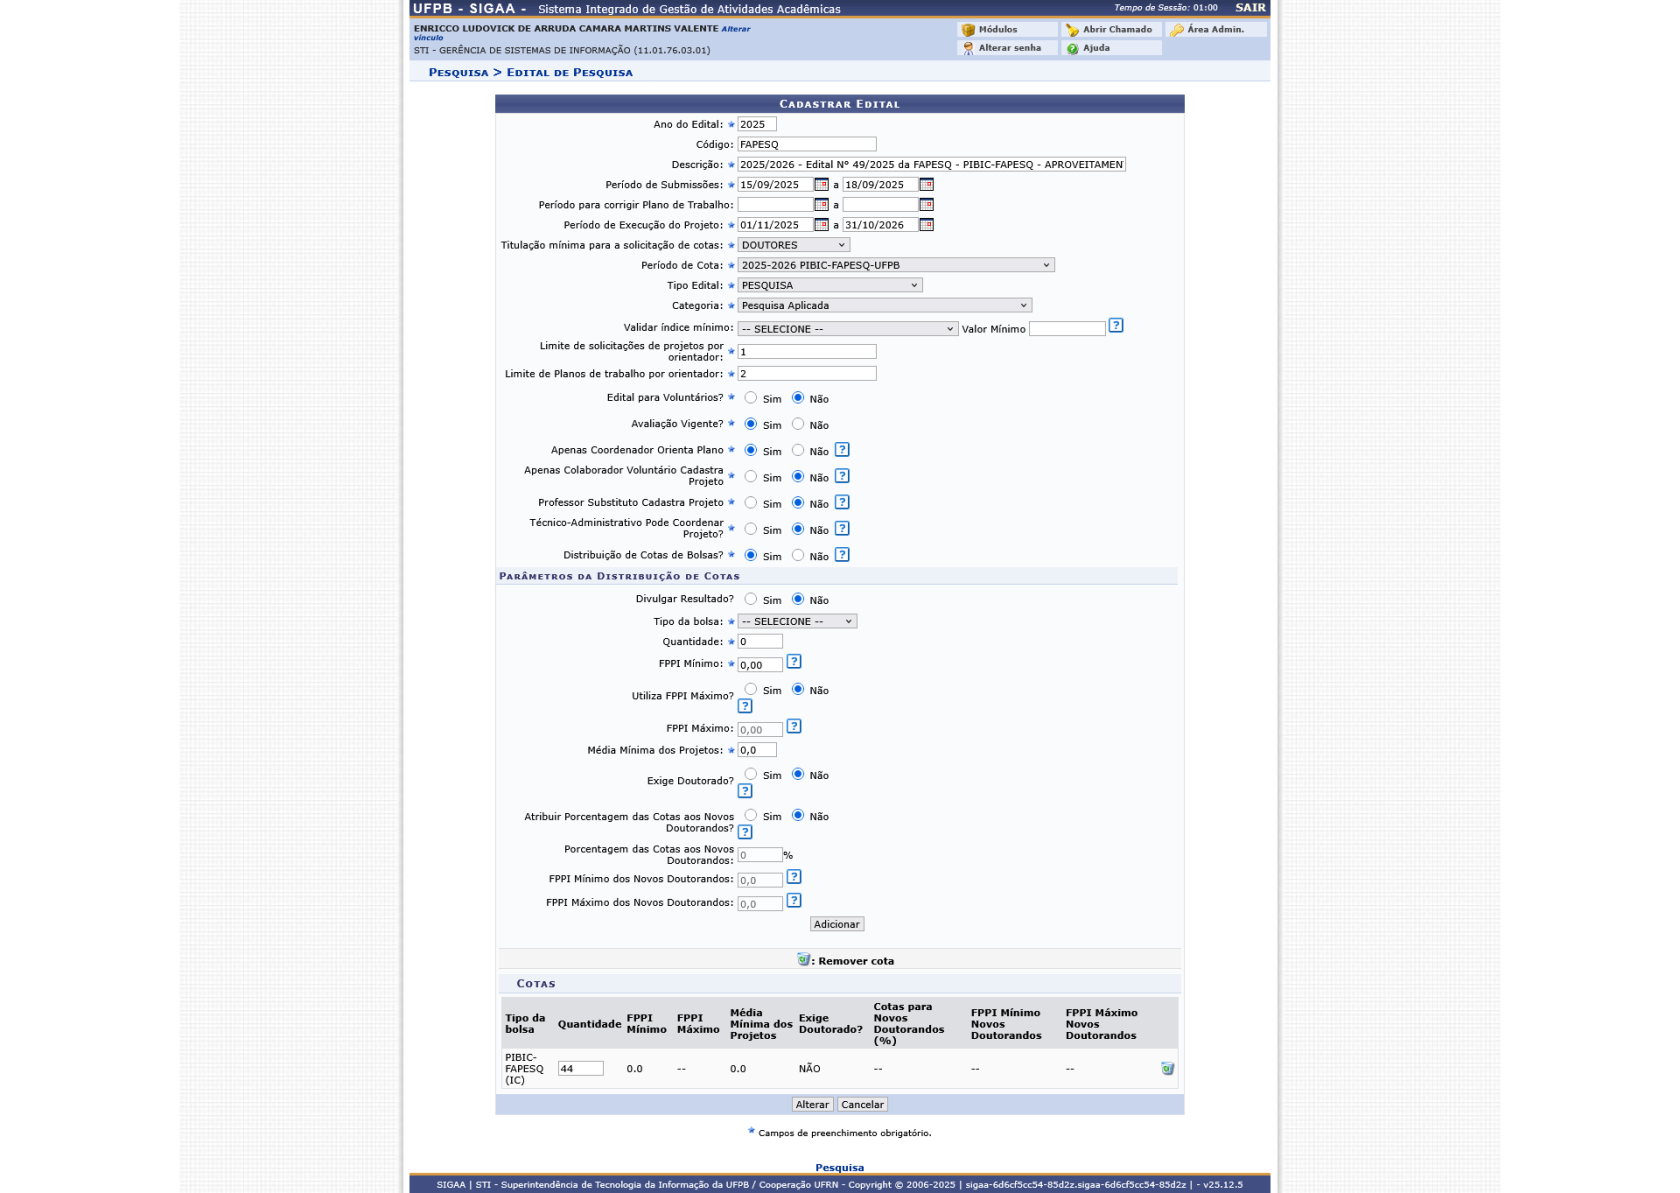Select Sim for Edital para Voluntários
This screenshot has height=1193, width=1680.
point(748,397)
